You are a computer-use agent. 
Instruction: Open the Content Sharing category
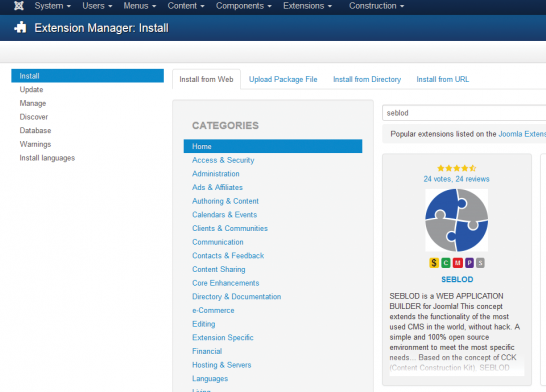tap(219, 269)
